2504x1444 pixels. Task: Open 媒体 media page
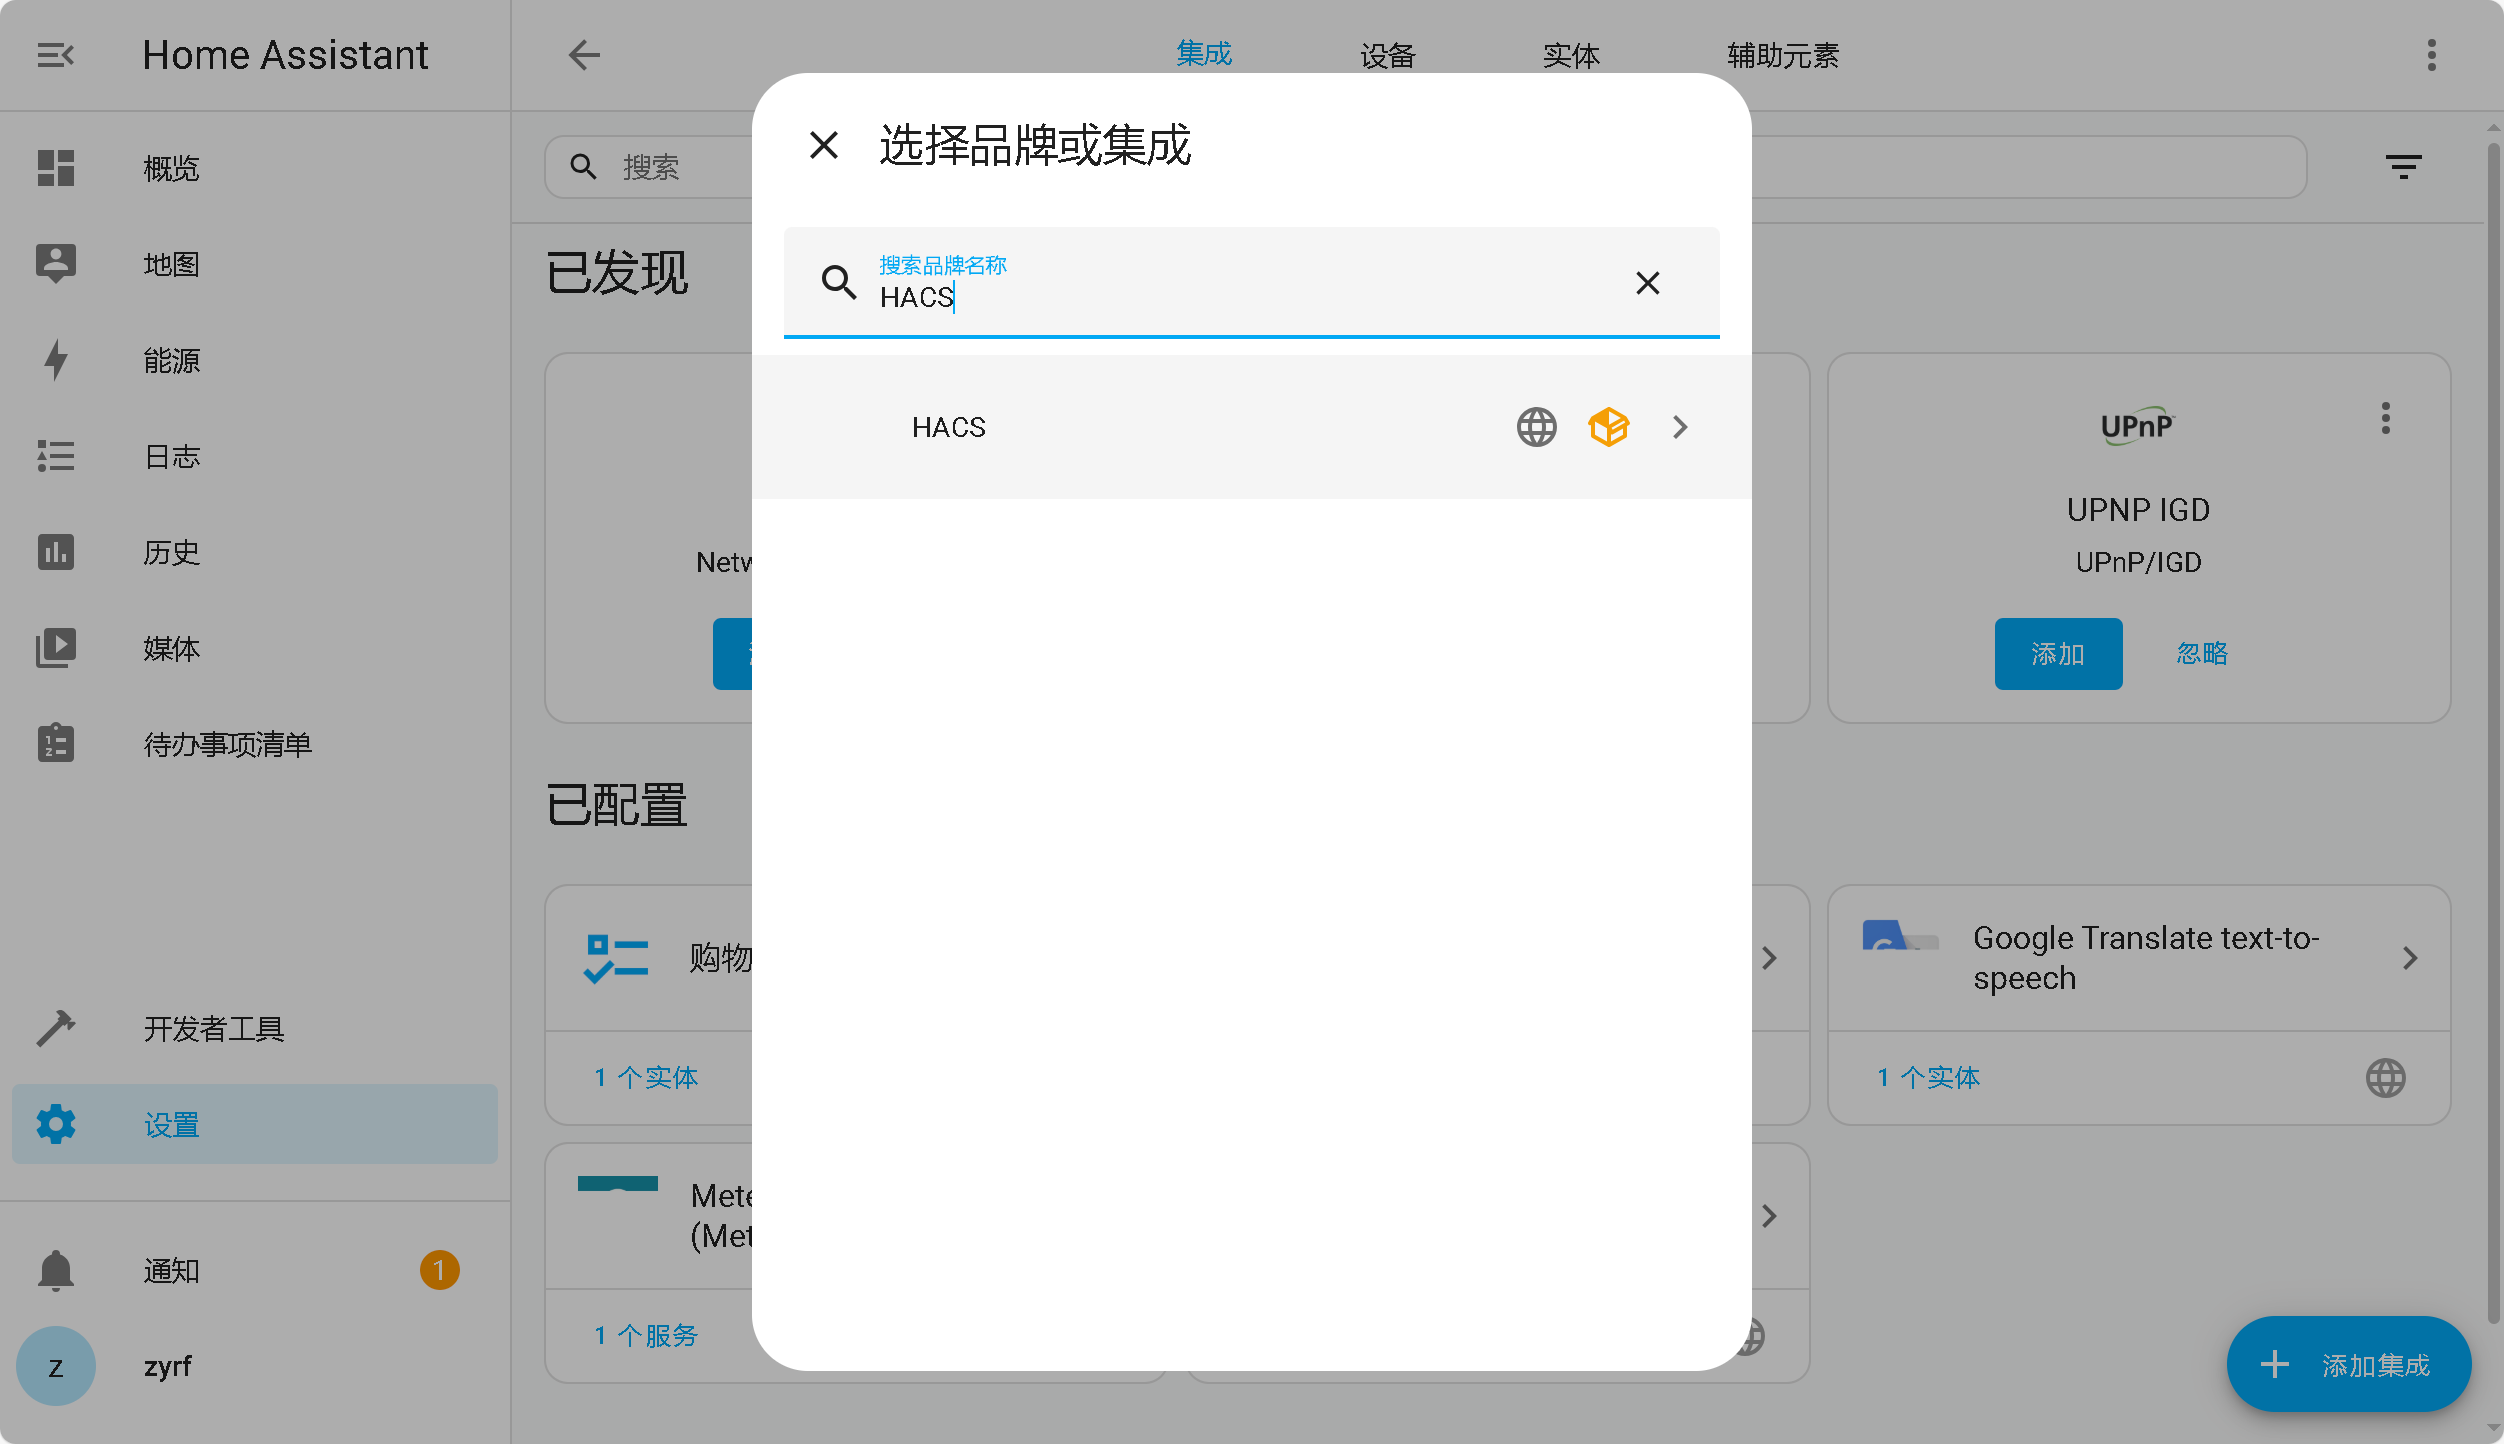coord(255,648)
